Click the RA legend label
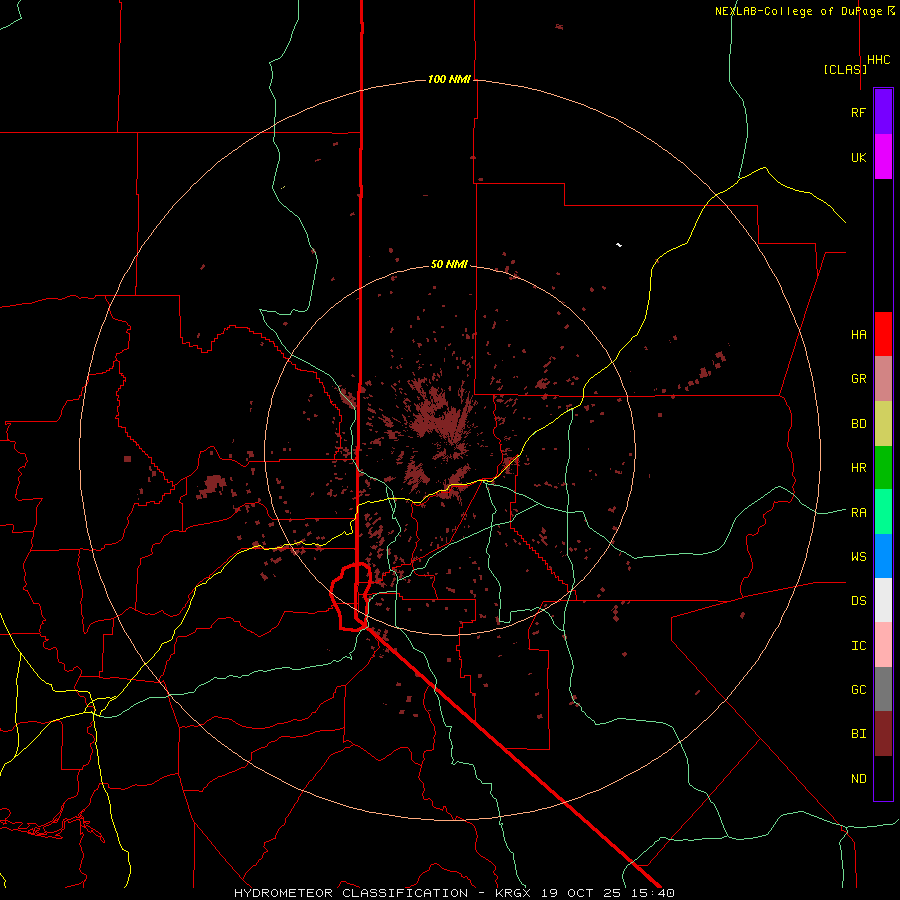This screenshot has width=900, height=900. (858, 513)
